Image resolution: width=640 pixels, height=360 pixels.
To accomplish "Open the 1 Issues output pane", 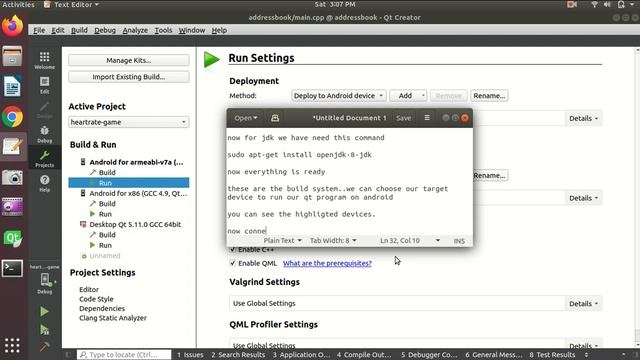I will click(190, 355).
